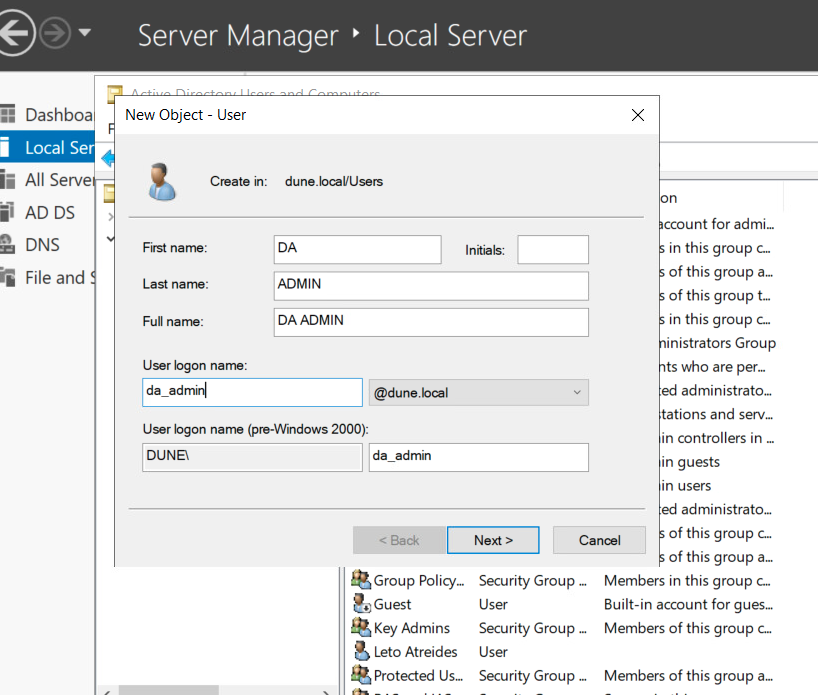Click into the First name field
Image resolution: width=818 pixels, height=695 pixels.
coord(357,249)
